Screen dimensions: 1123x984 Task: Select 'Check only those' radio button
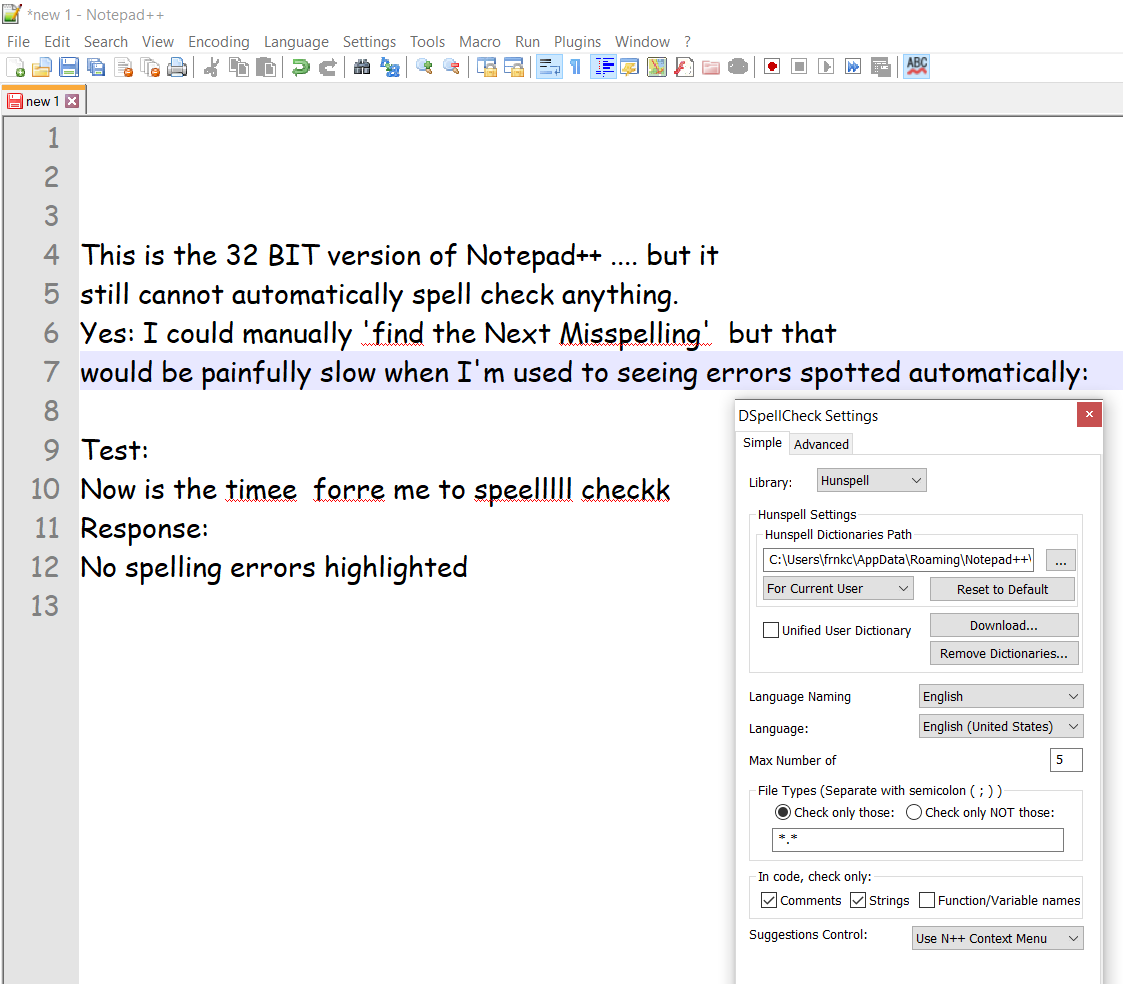click(x=783, y=812)
